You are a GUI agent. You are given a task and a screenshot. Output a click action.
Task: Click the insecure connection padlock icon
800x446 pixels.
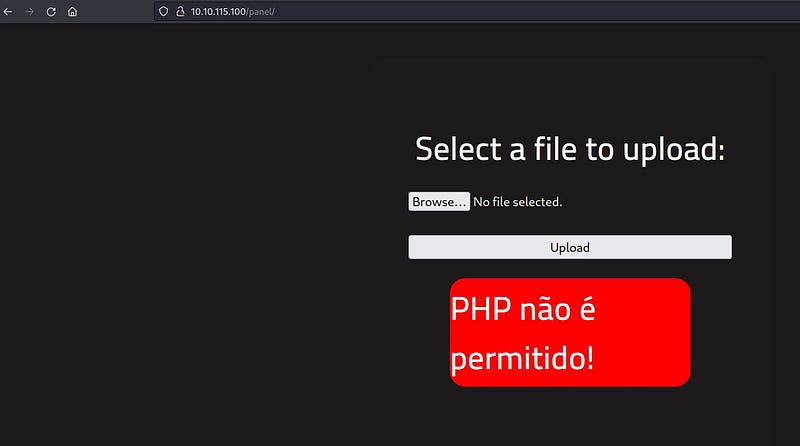point(180,11)
